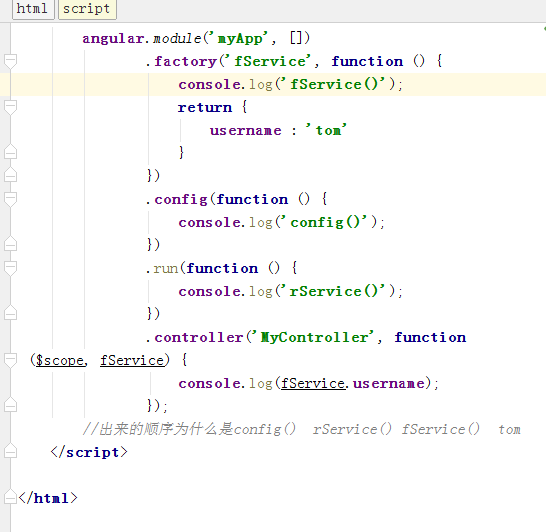
Task: Click the 'fService()' log string
Action: pos(334,84)
